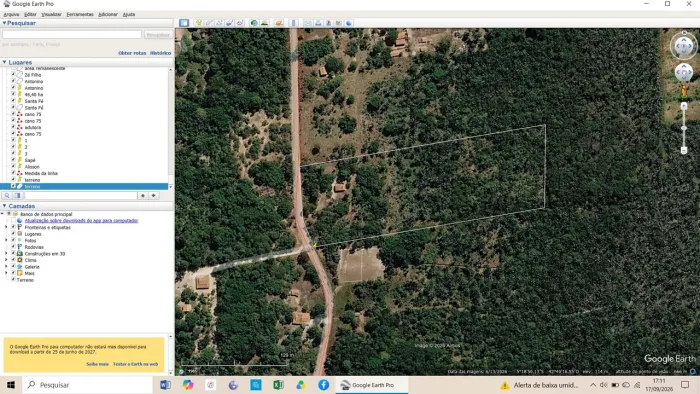Open the Adicionar menu
The image size is (700, 394).
pos(108,14)
